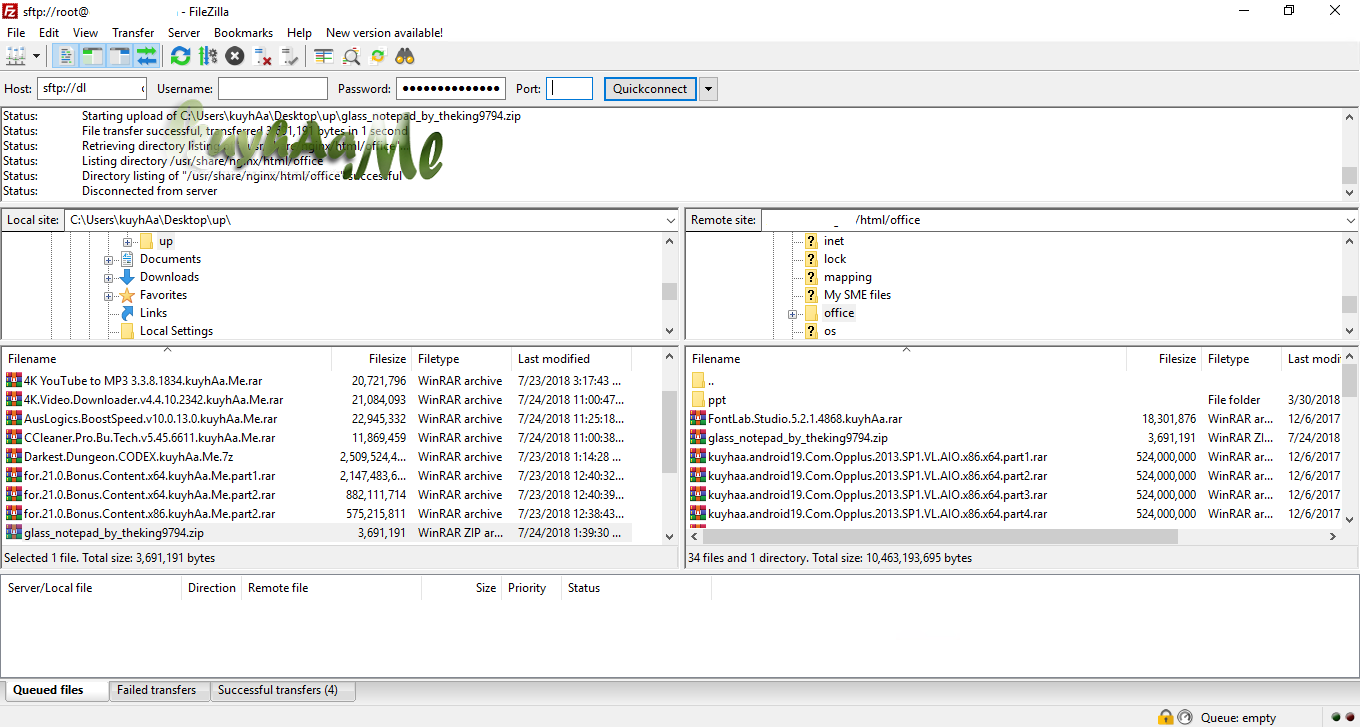Toggle the message log display
Image resolution: width=1360 pixels, height=727 pixels.
(66, 56)
